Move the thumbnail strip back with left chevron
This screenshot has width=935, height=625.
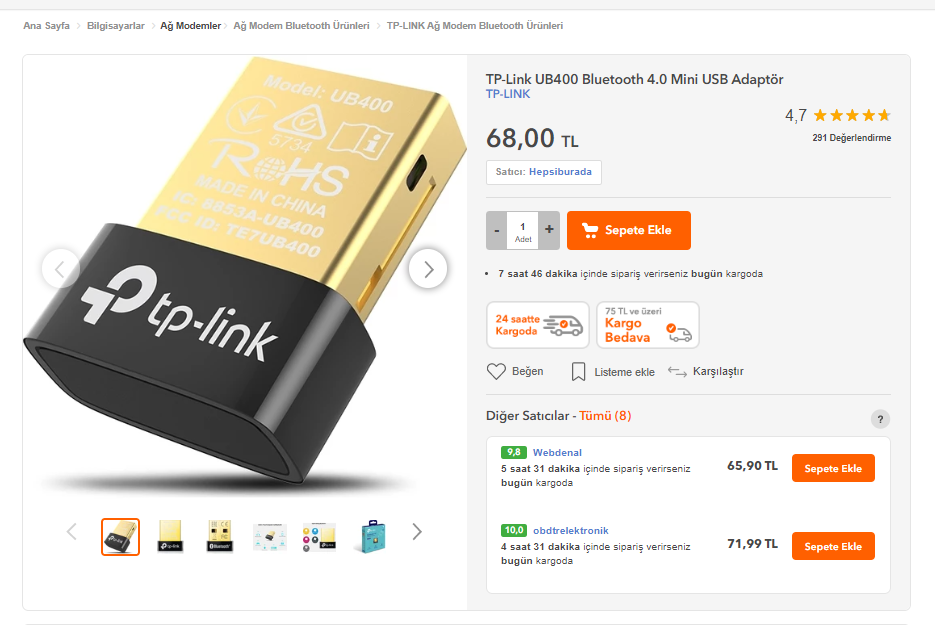(72, 531)
